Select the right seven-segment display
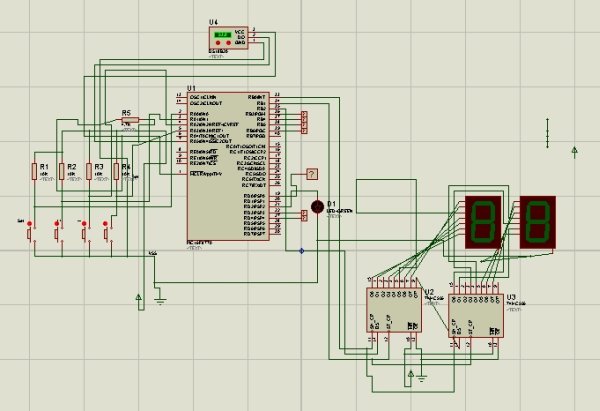 coord(538,222)
